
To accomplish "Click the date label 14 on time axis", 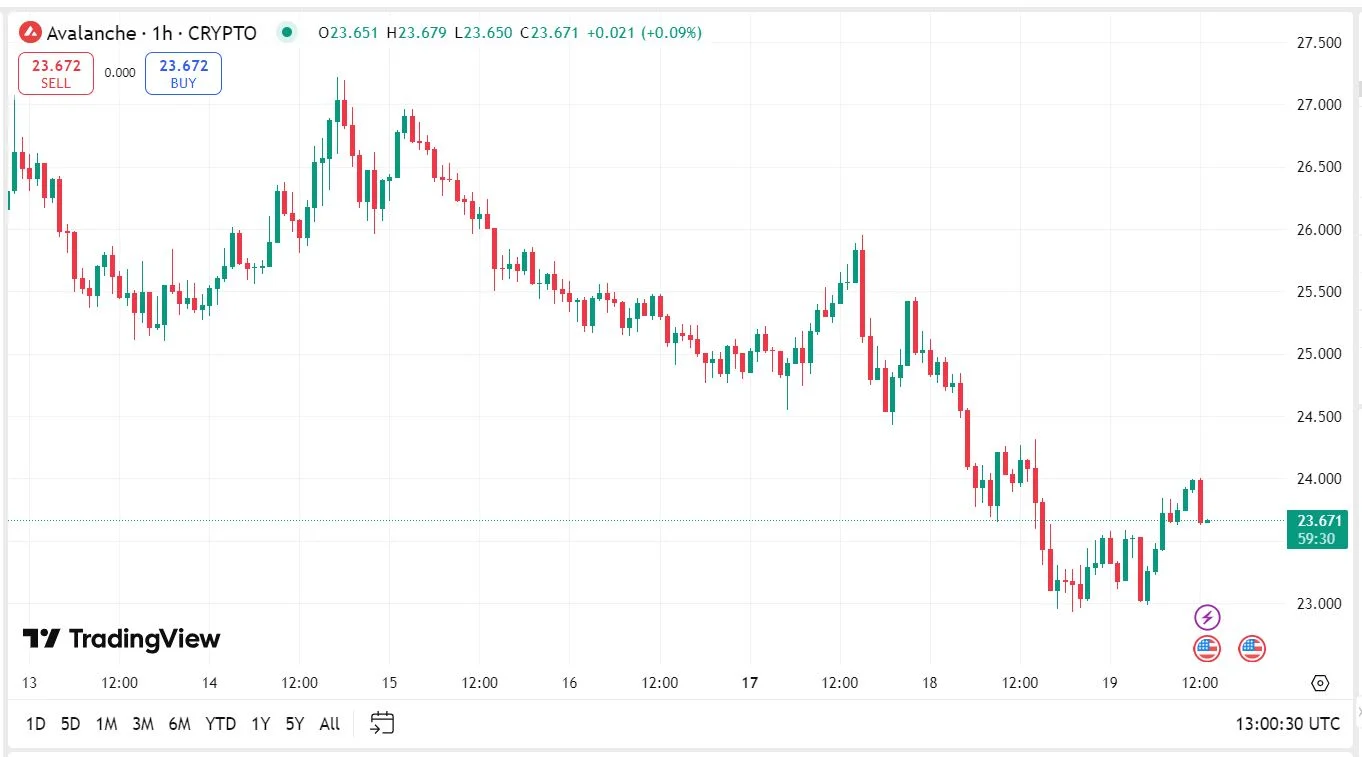I will 209,683.
